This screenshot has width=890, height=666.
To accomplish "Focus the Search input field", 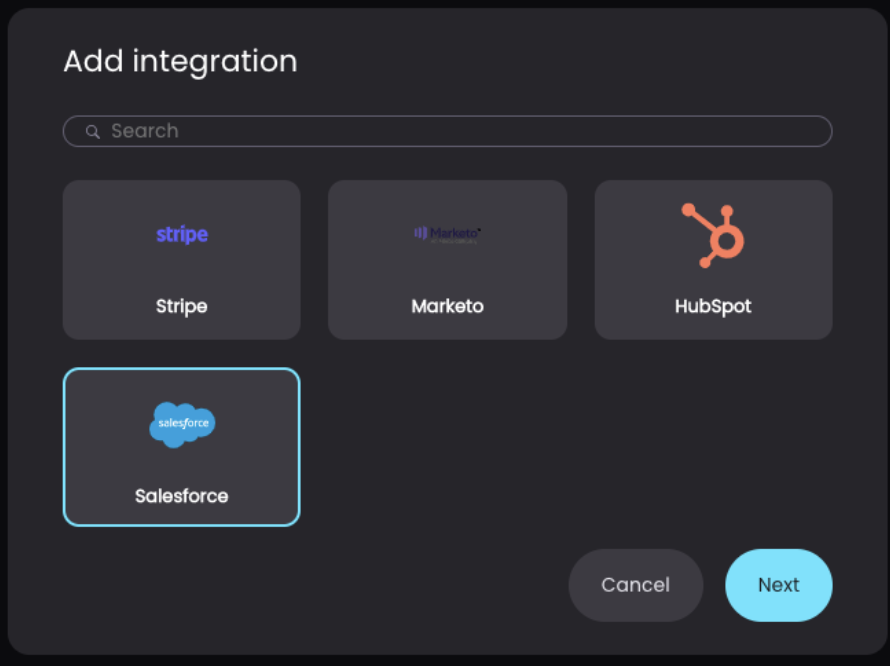I will coord(447,131).
